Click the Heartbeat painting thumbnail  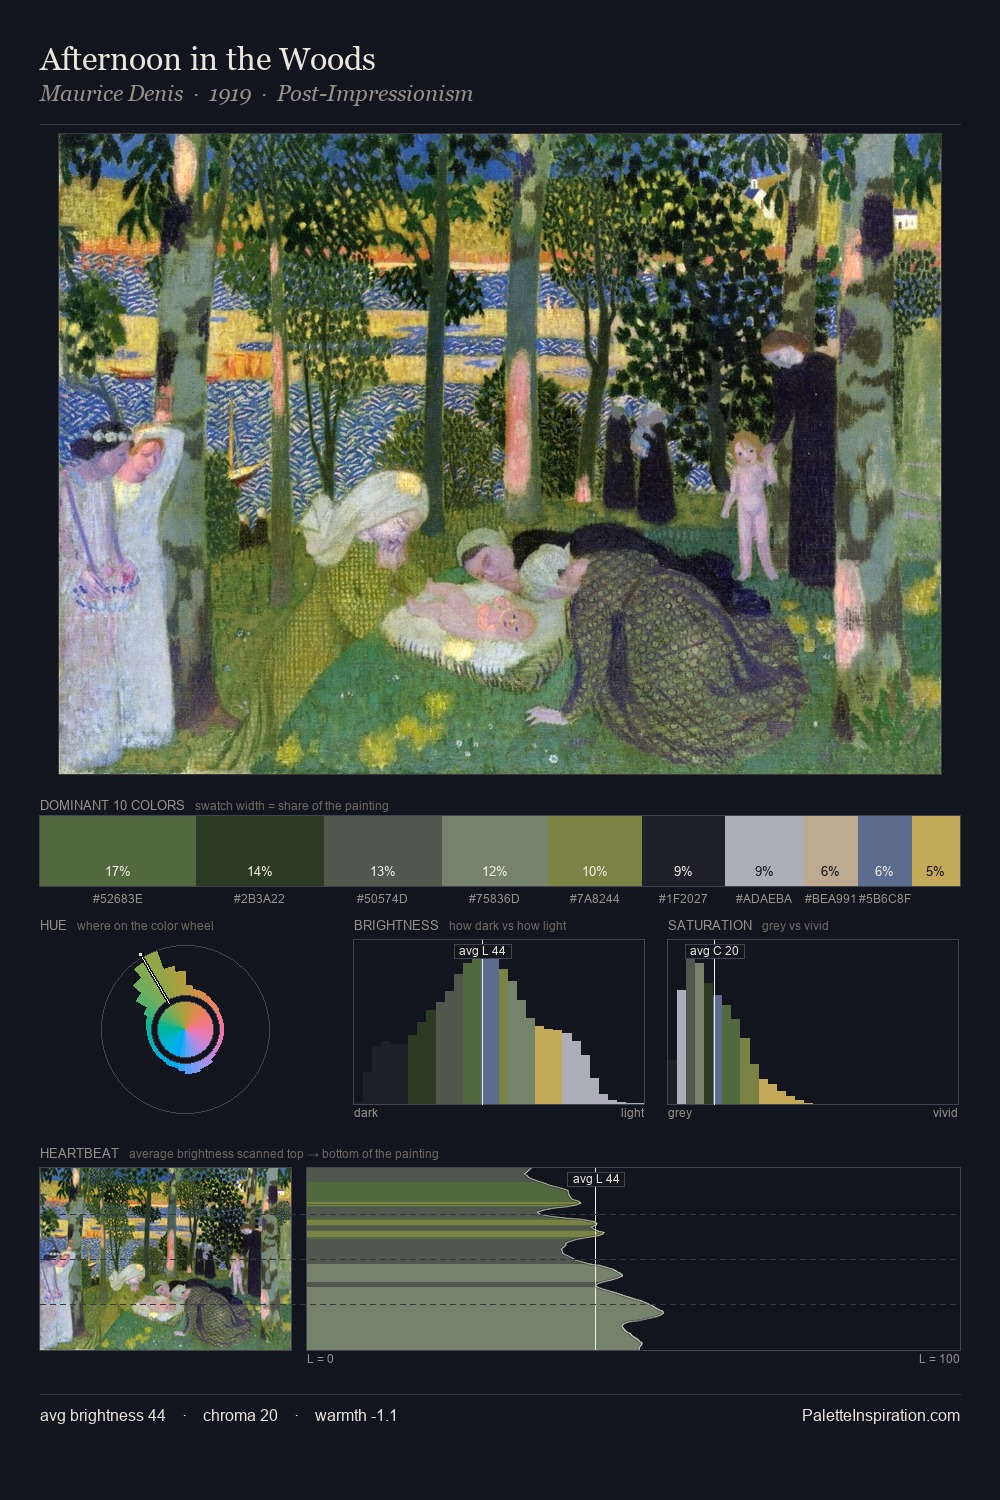coord(166,1259)
